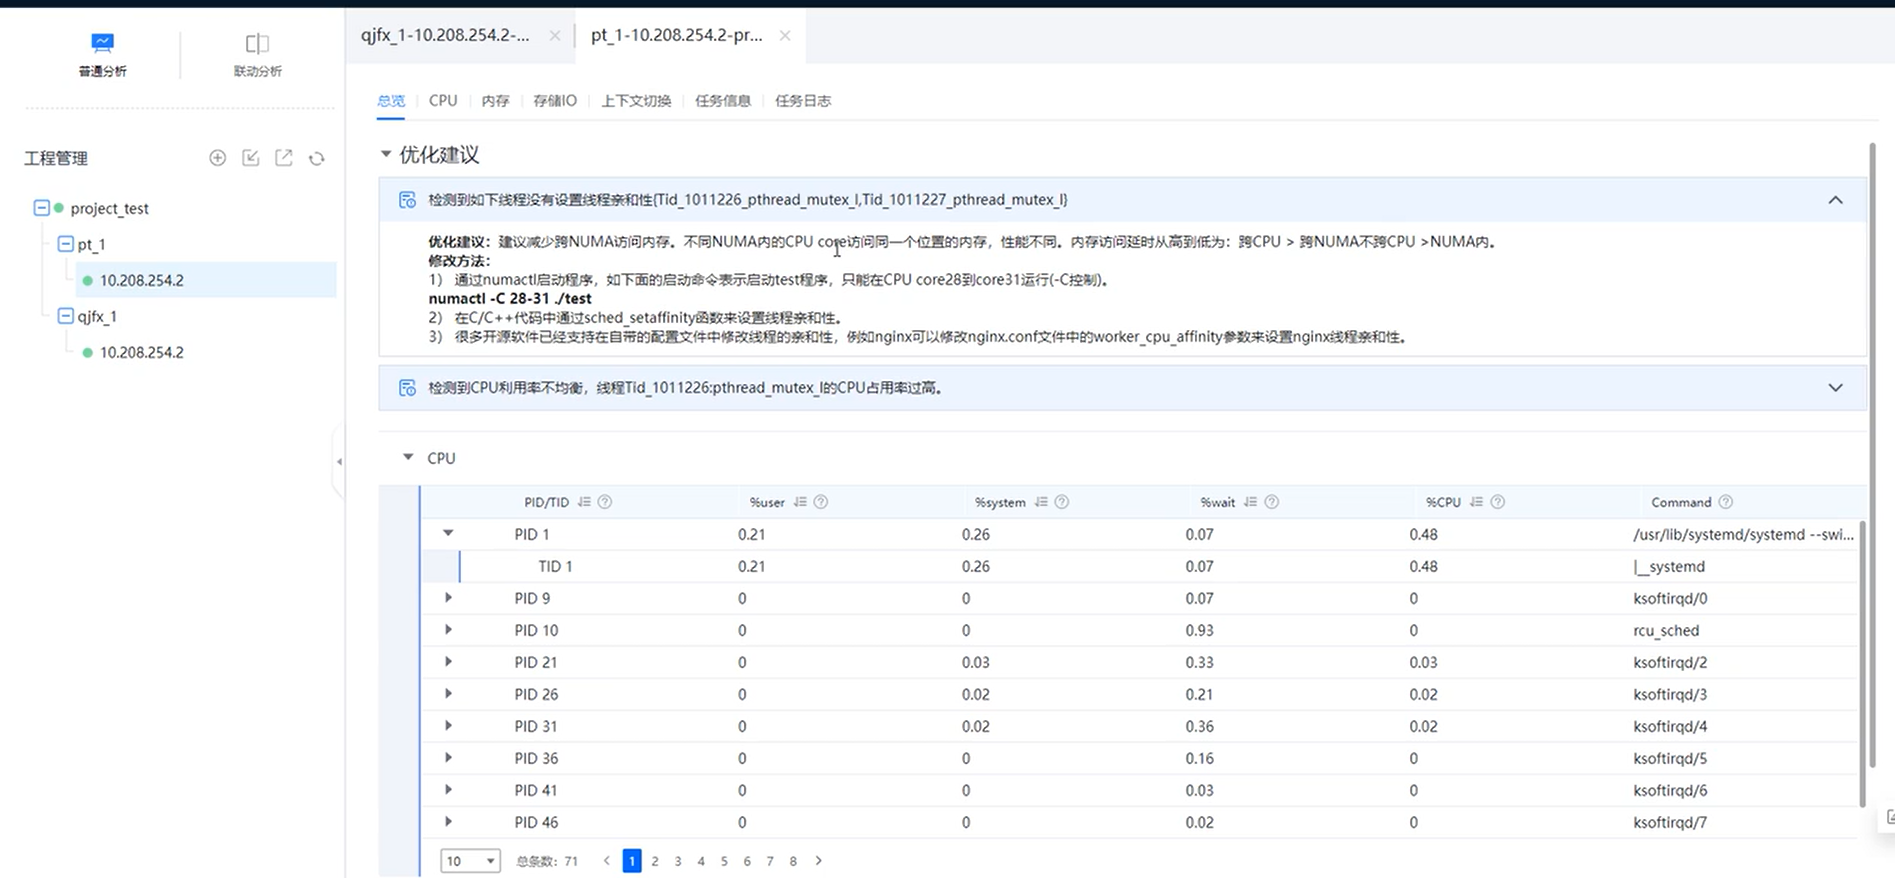Sort the table by %wait

[x=1250, y=502]
